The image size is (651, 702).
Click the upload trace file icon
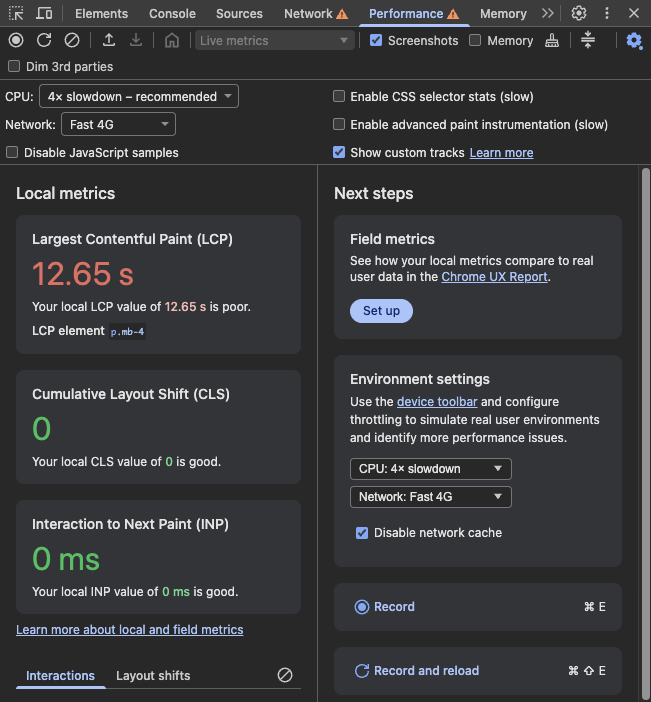(x=108, y=40)
